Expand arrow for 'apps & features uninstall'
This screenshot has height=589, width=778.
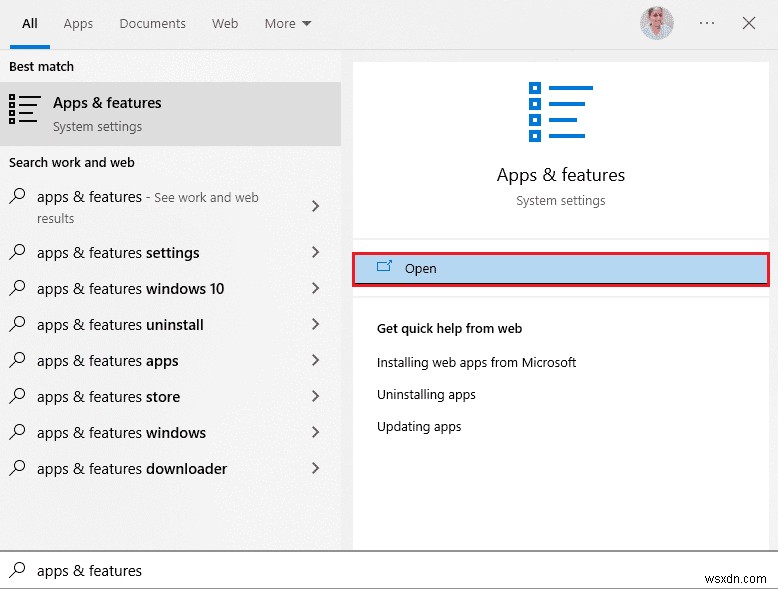316,324
